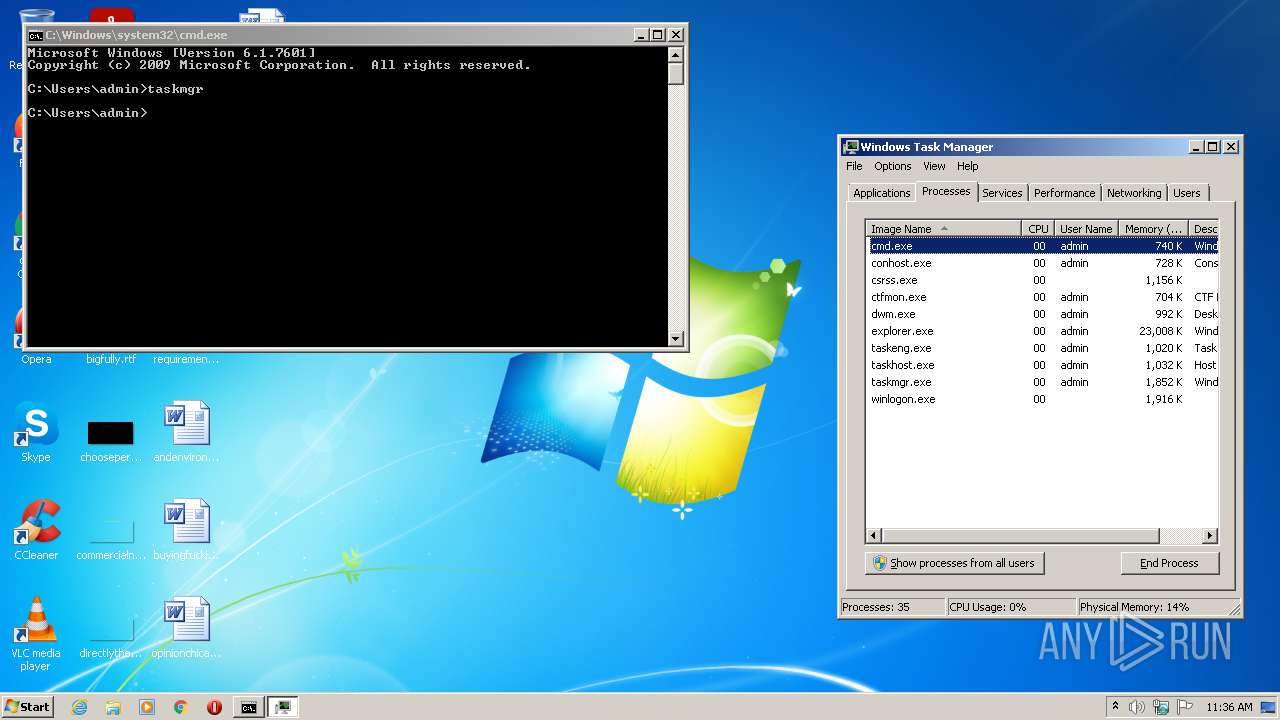Click the taskbar clock 11:36 AM
Viewport: 1280px width, 720px height.
(1229, 707)
